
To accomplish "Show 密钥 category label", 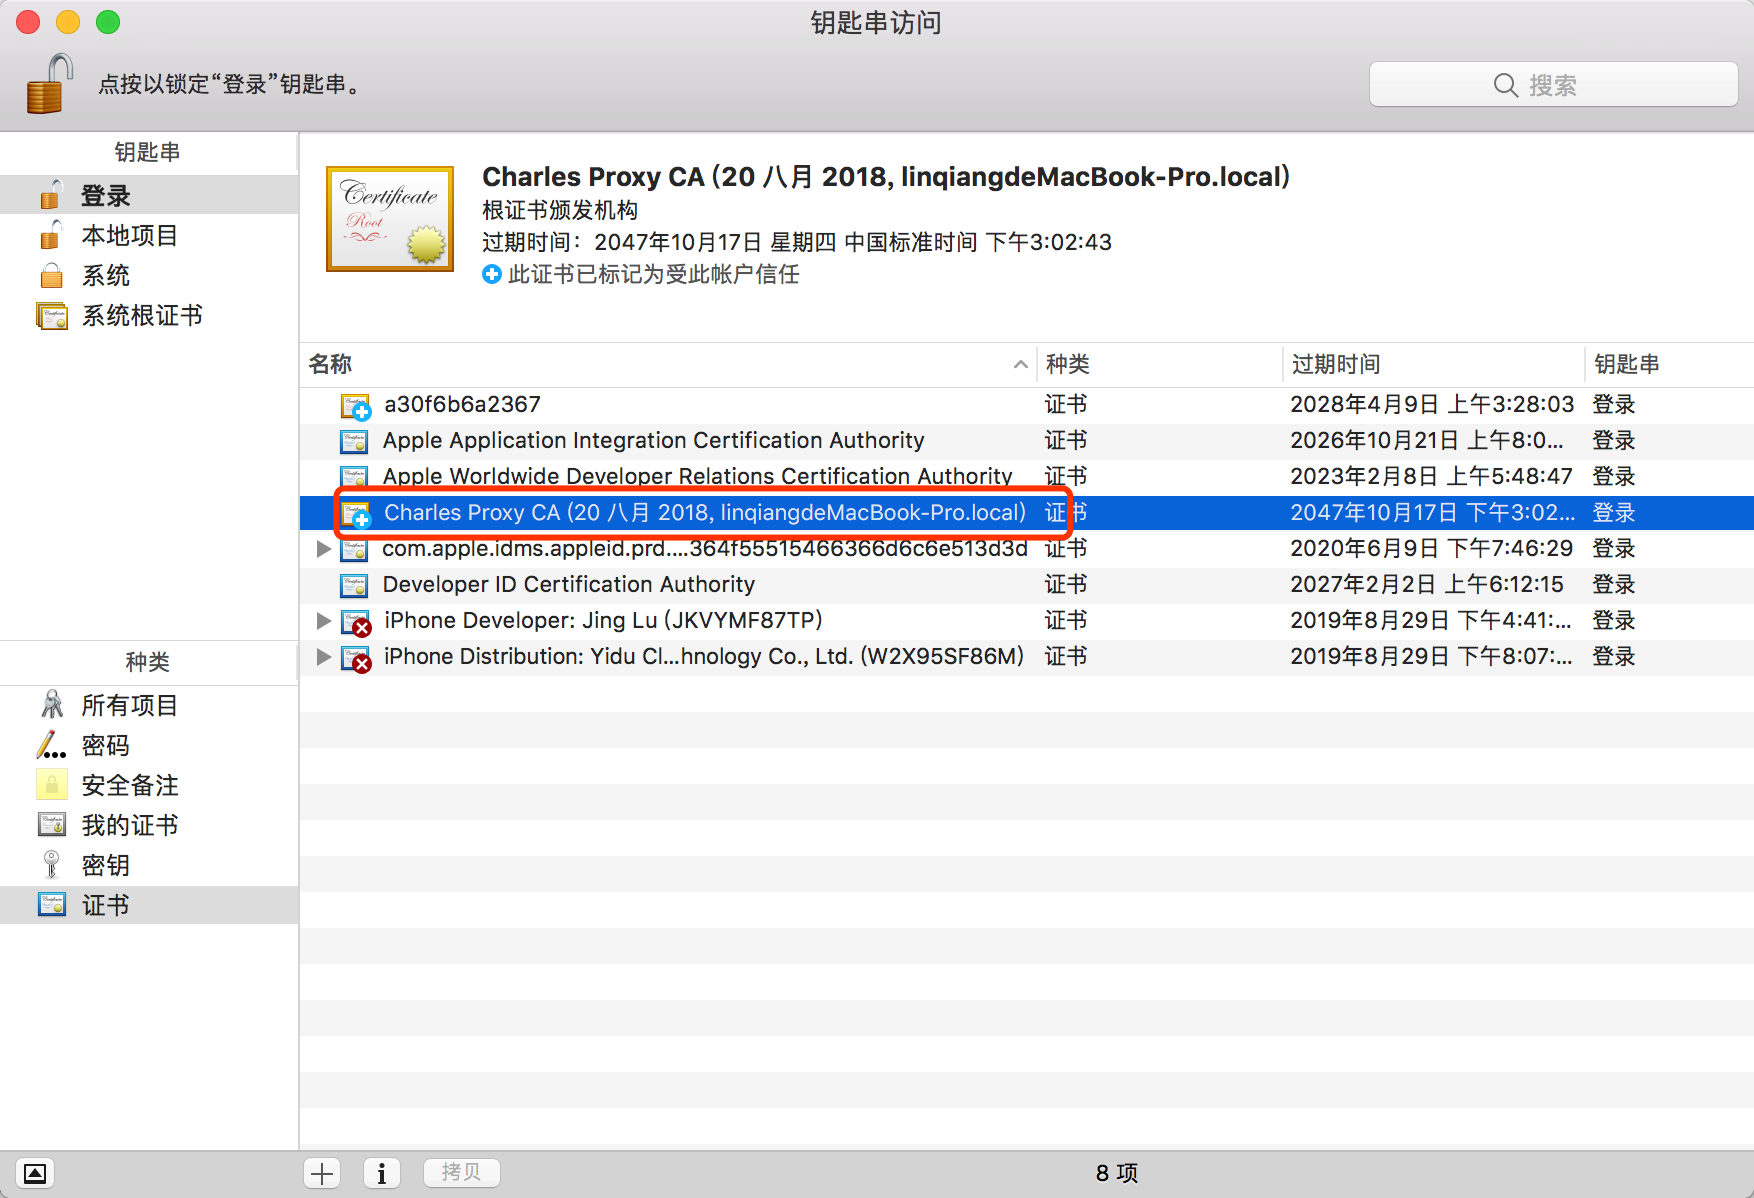I will point(106,866).
